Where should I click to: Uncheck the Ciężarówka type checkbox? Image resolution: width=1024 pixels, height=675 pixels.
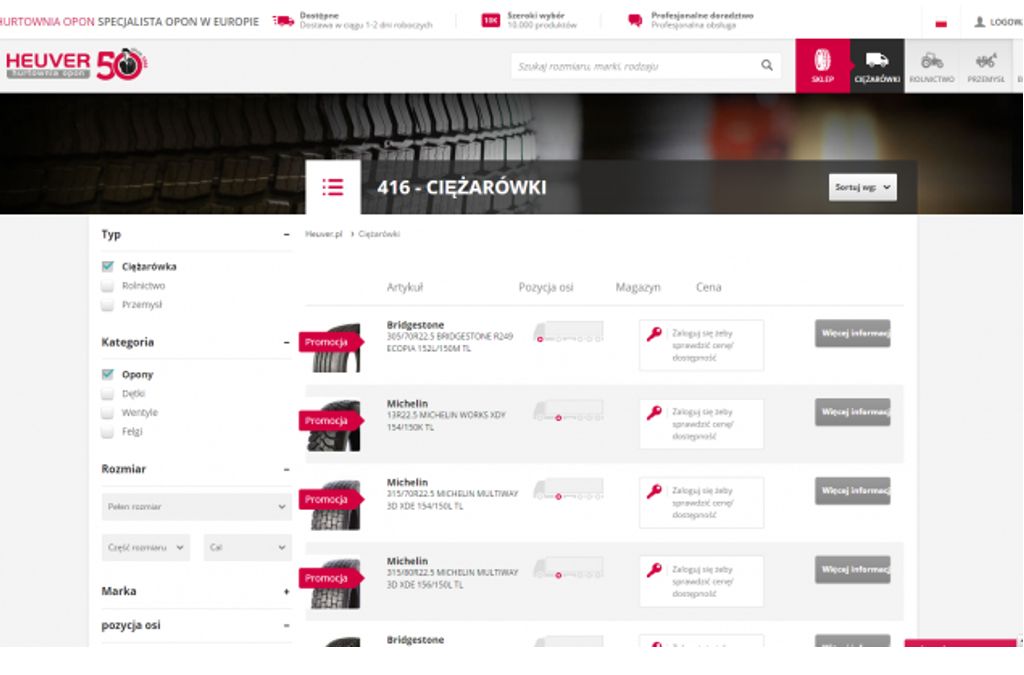(x=108, y=266)
